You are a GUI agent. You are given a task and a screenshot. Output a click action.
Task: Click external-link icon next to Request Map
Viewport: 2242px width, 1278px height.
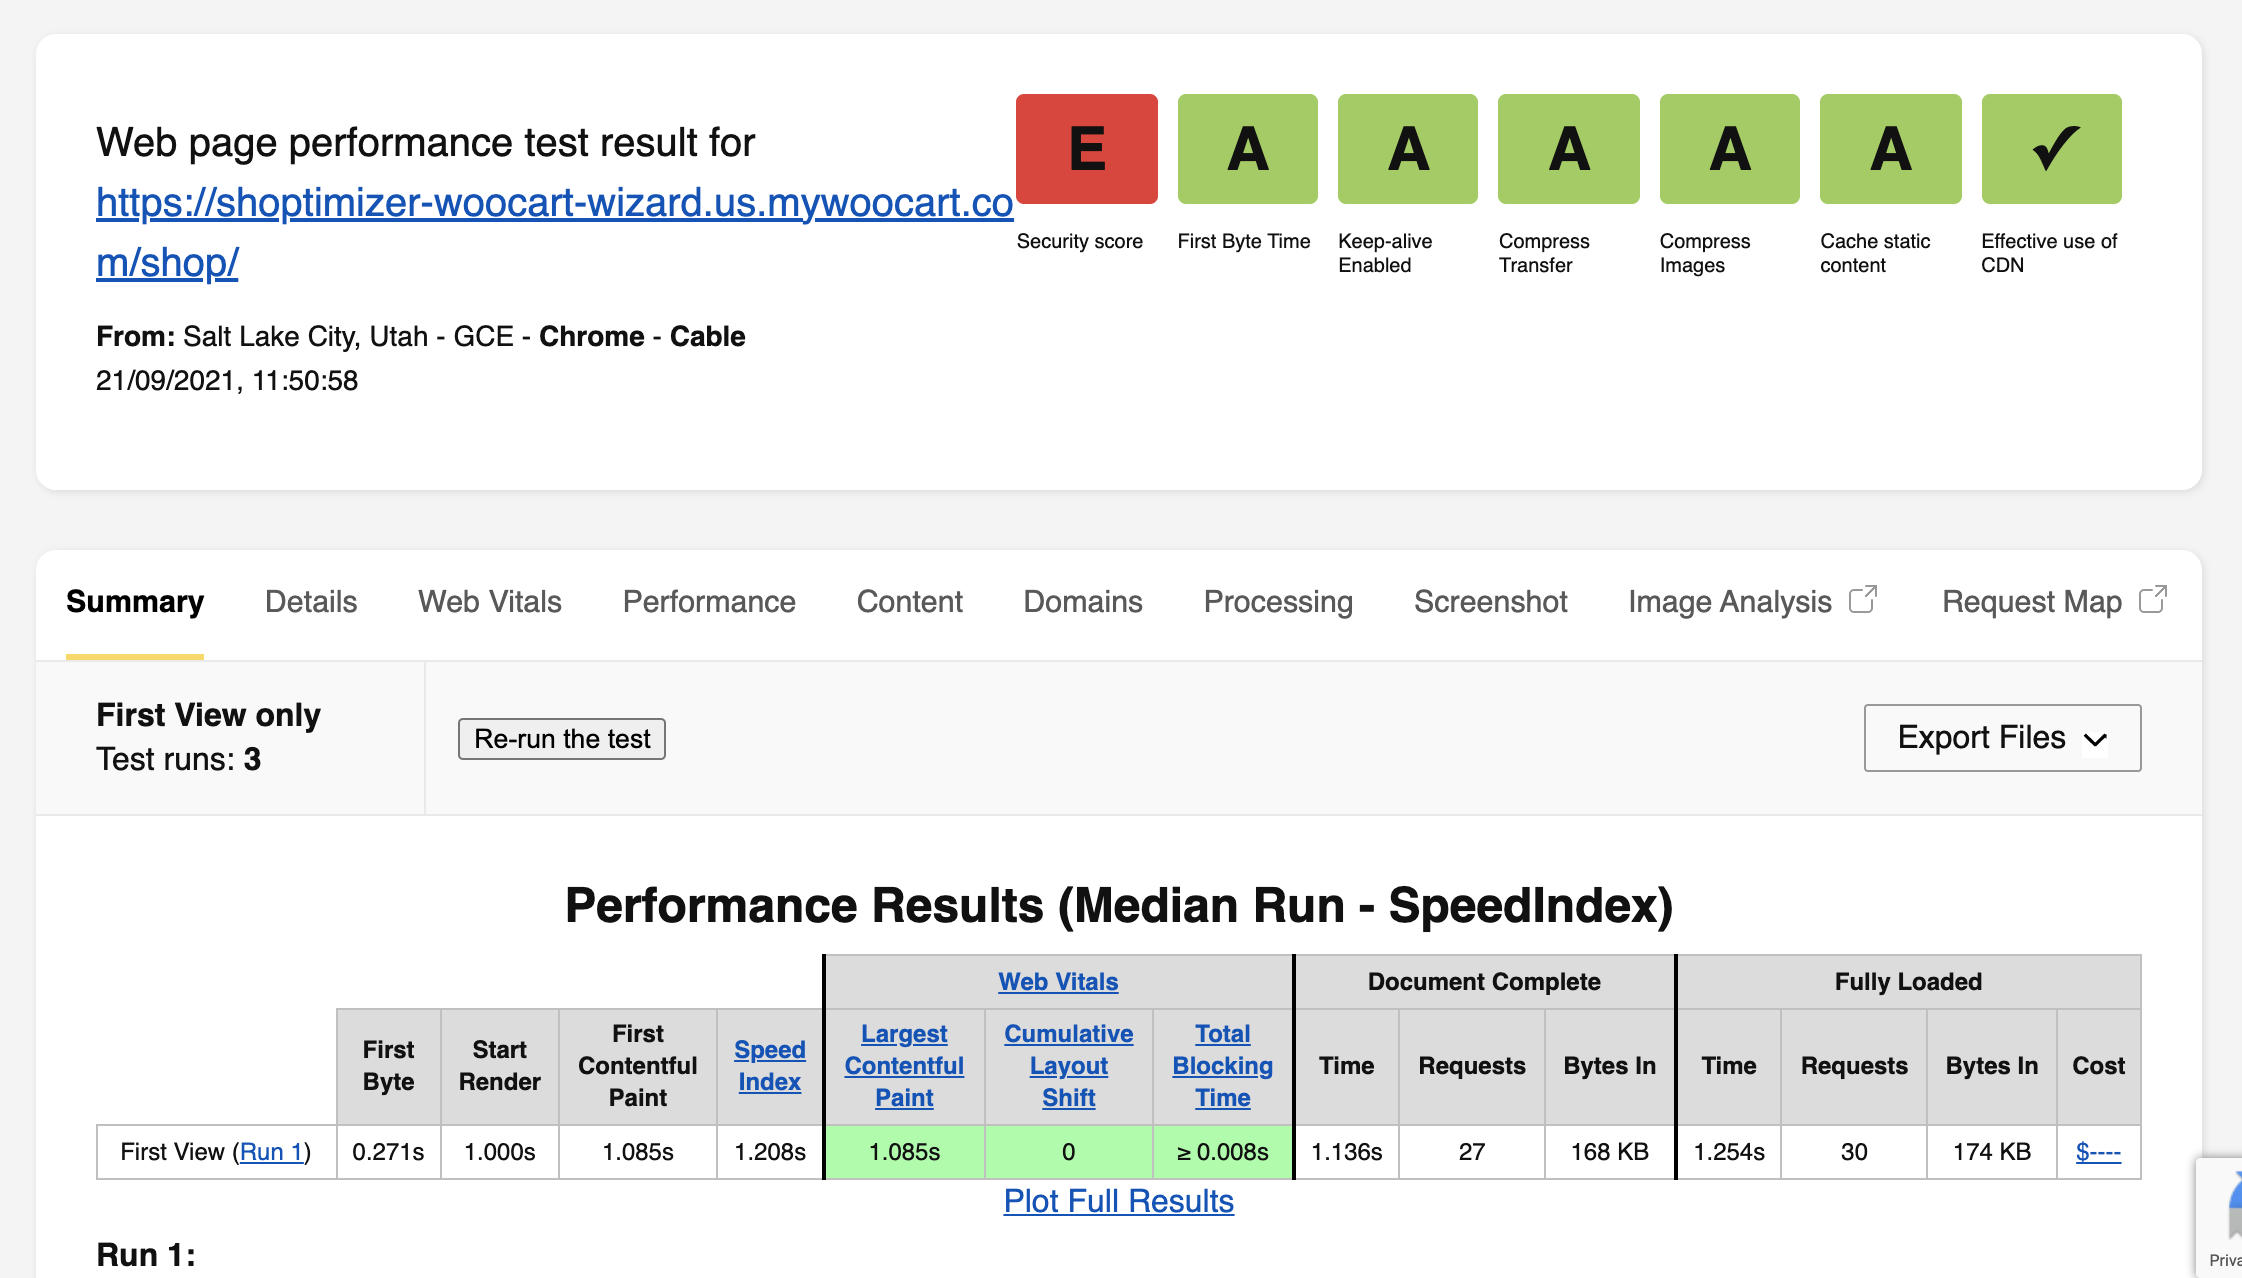click(x=2153, y=599)
